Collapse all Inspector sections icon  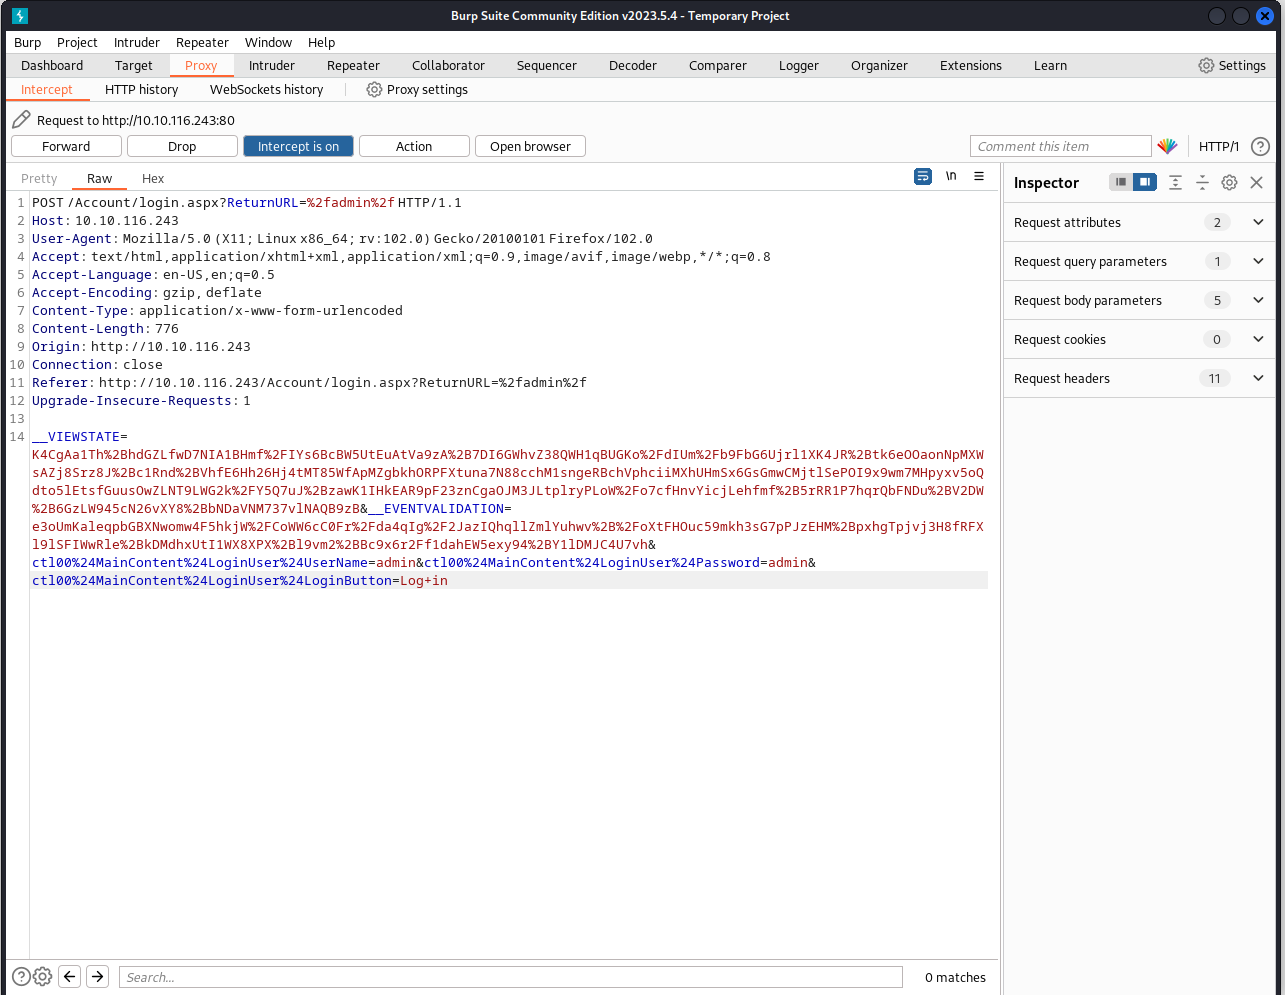coord(1202,183)
